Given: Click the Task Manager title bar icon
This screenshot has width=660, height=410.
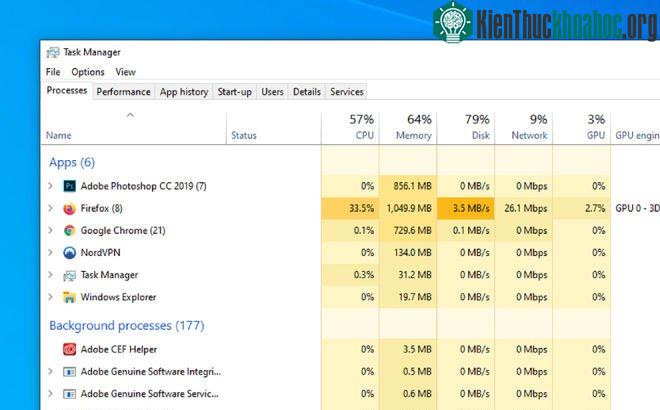Looking at the screenshot, I should click(53, 52).
